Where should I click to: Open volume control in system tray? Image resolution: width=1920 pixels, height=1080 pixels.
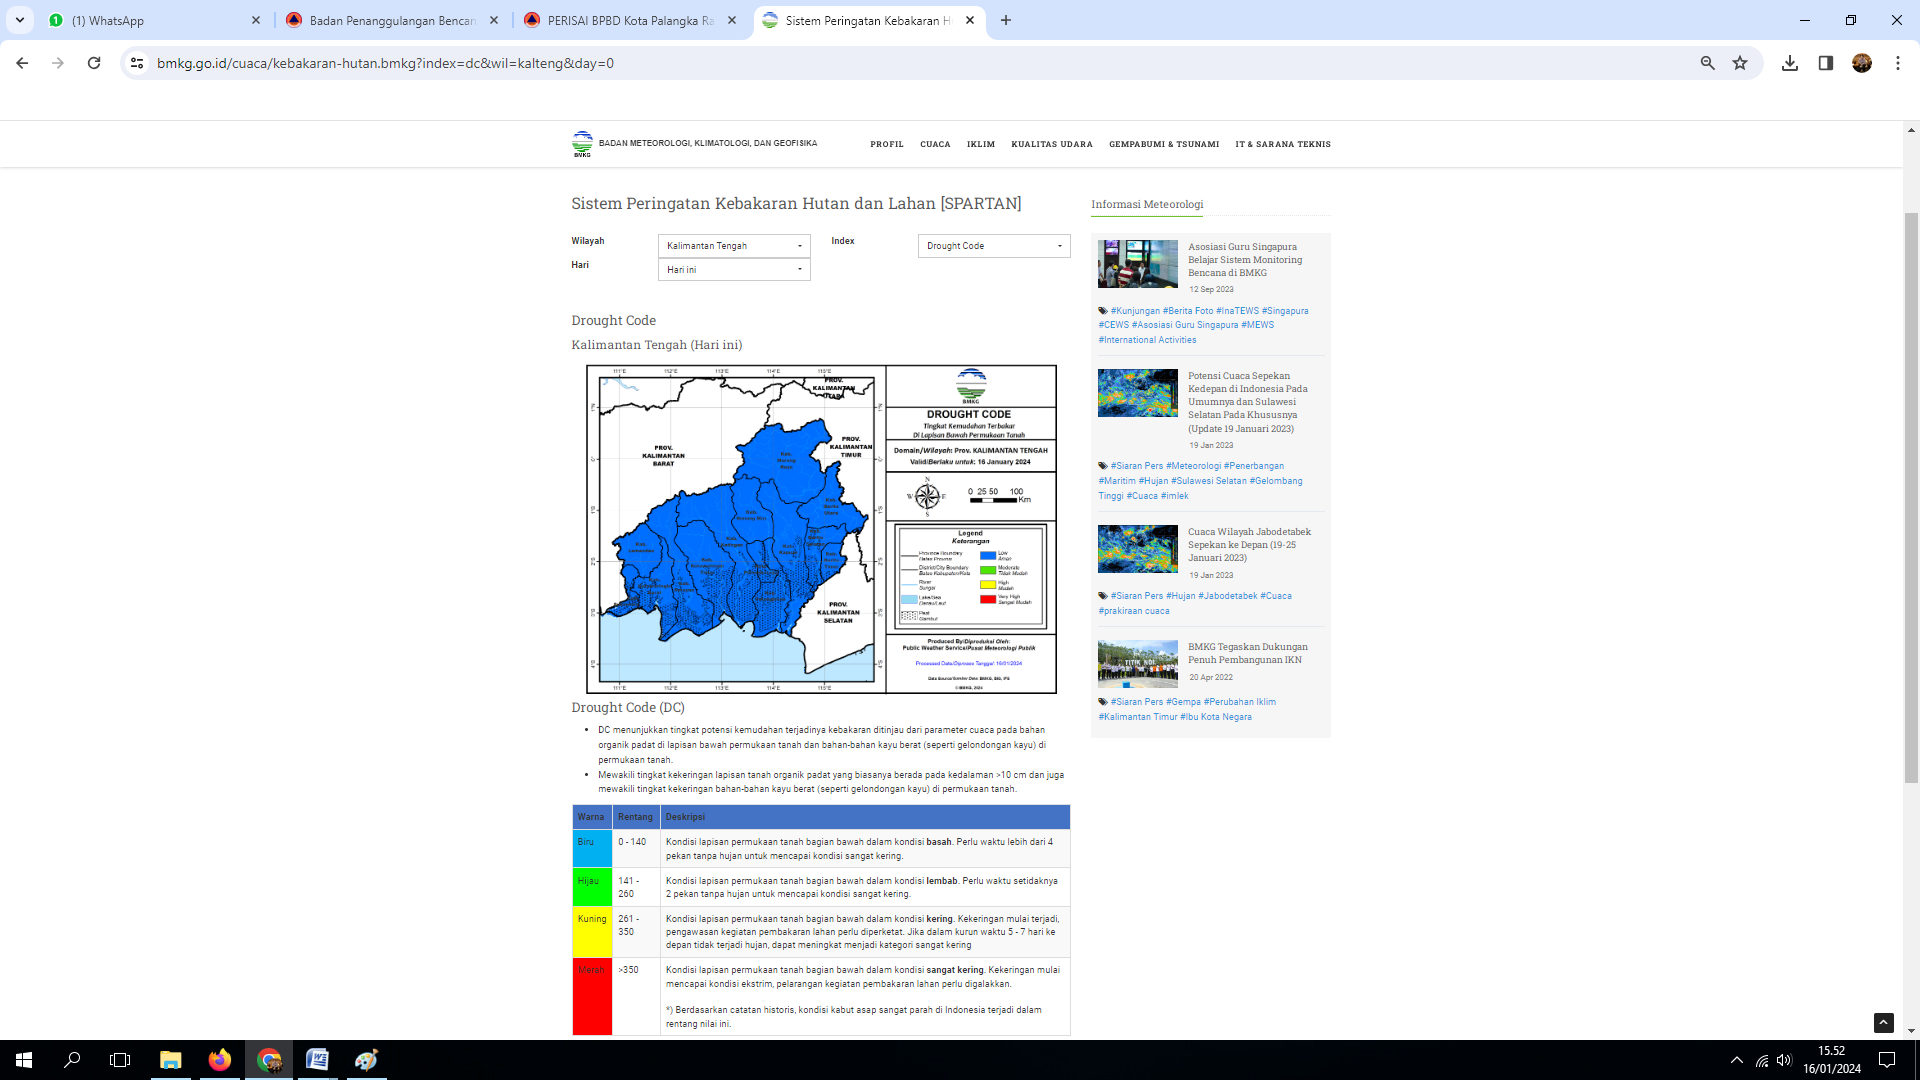click(x=1784, y=1060)
